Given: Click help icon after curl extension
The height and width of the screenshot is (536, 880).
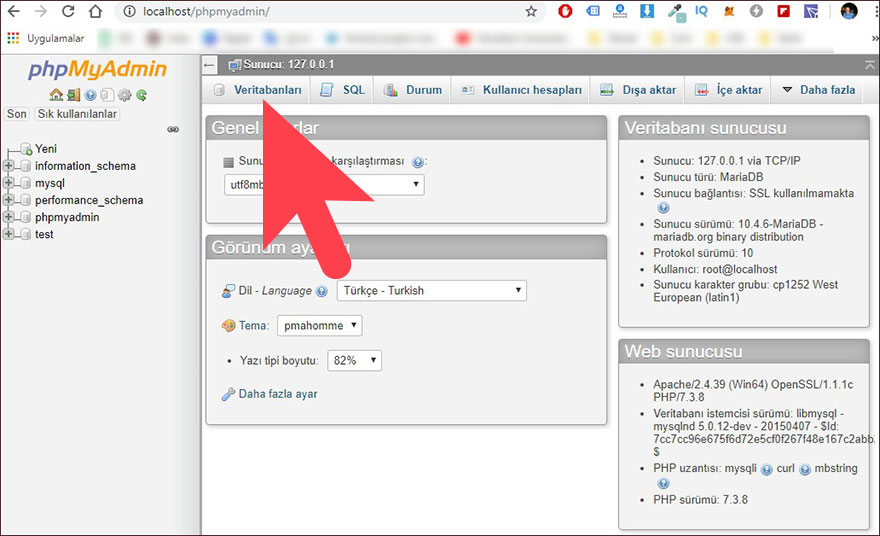Looking at the screenshot, I should click(805, 470).
